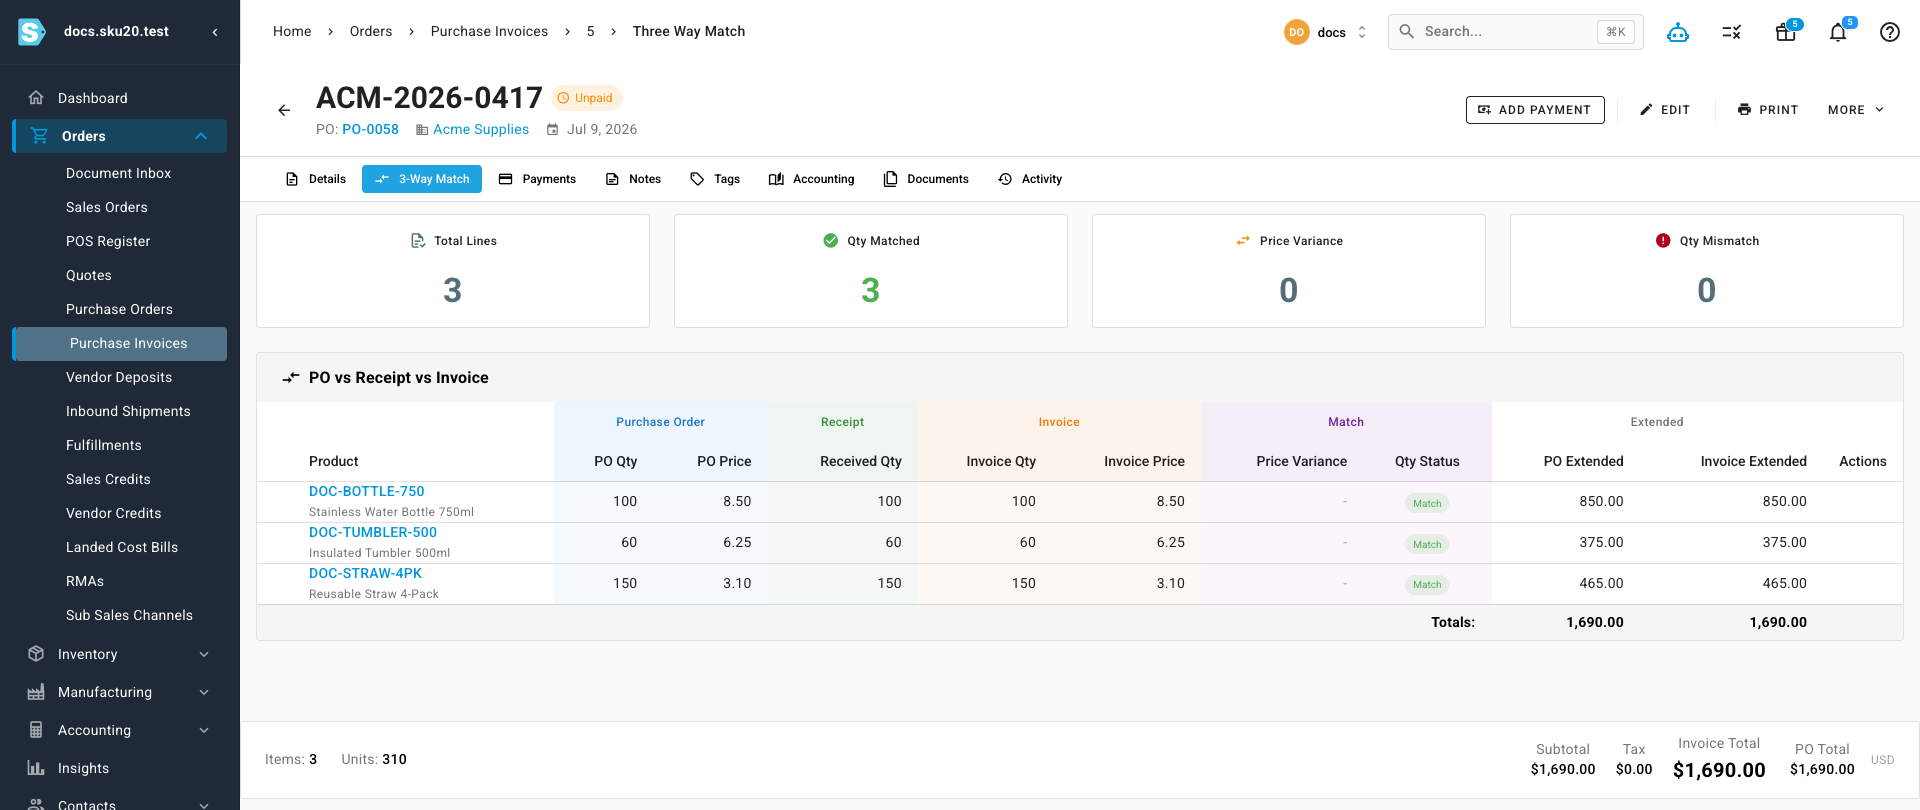Expand the Contacts menu section
The width and height of the screenshot is (1920, 810).
(x=204, y=805)
